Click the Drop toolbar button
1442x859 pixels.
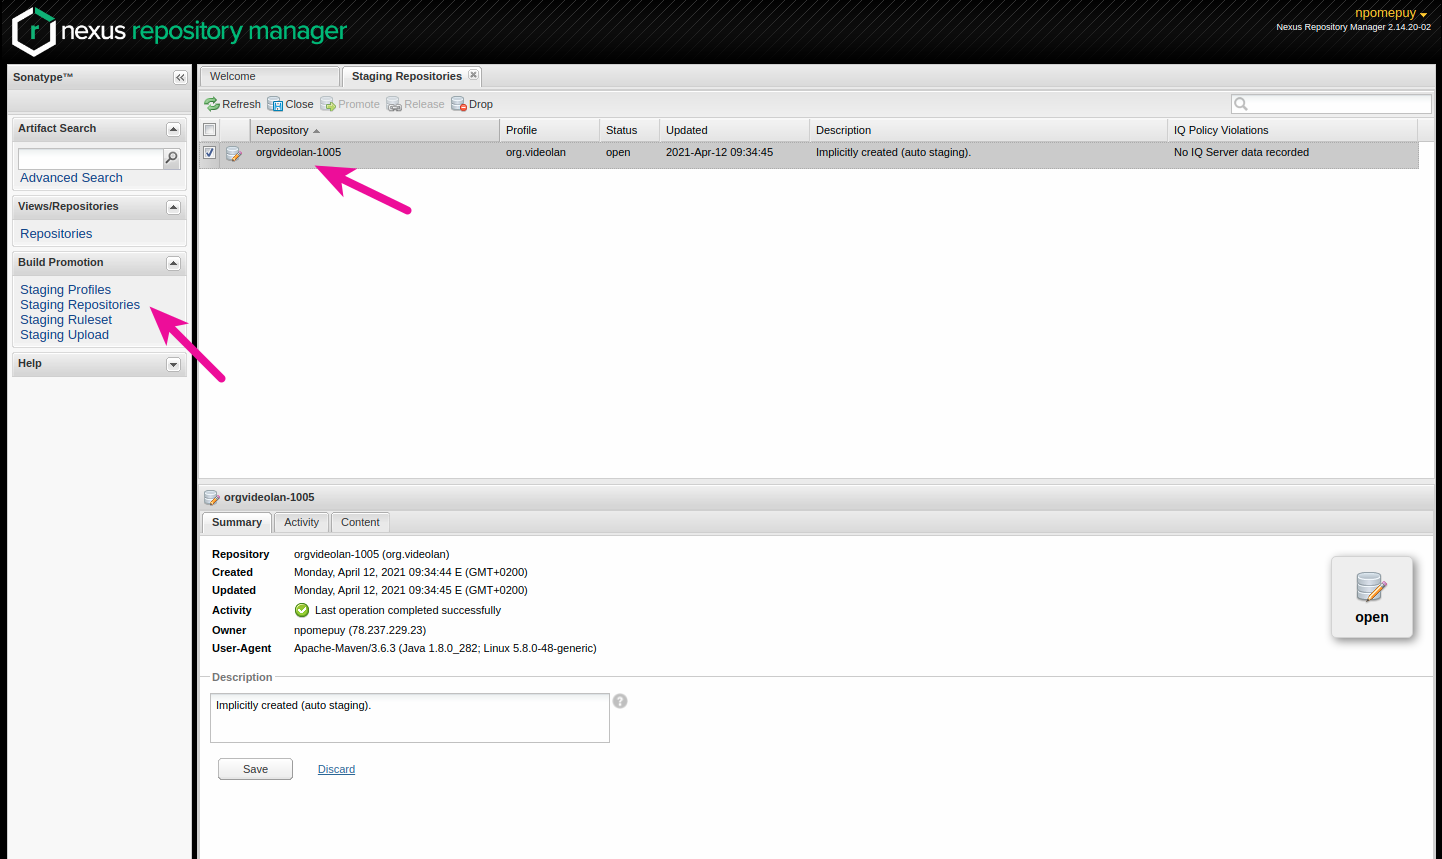[472, 104]
